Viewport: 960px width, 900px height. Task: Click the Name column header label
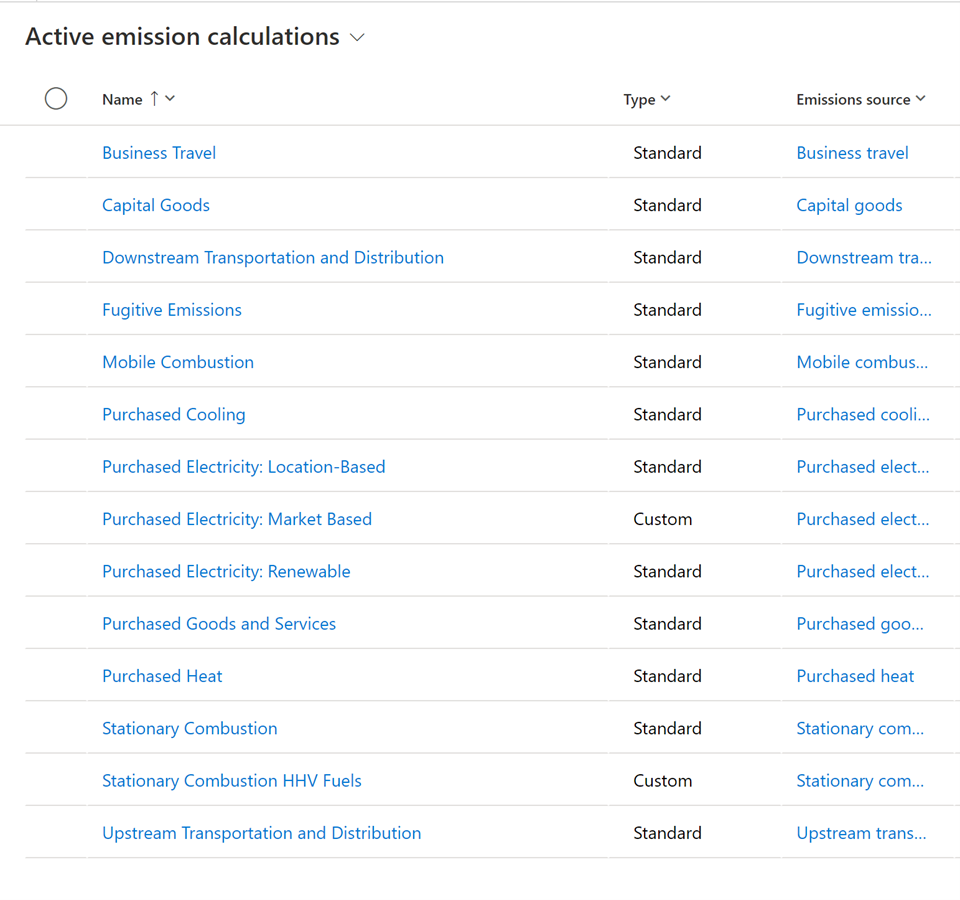coord(122,99)
